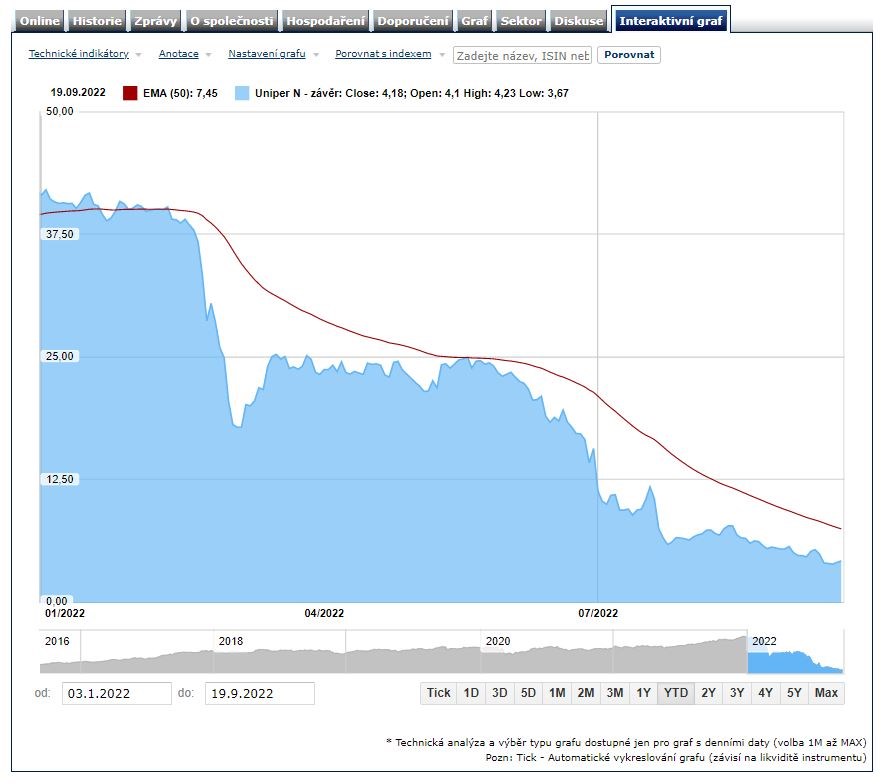Screen dimensions: 891x784
Task: Click the red EMA (50) legend swatch
Action: [x=130, y=93]
